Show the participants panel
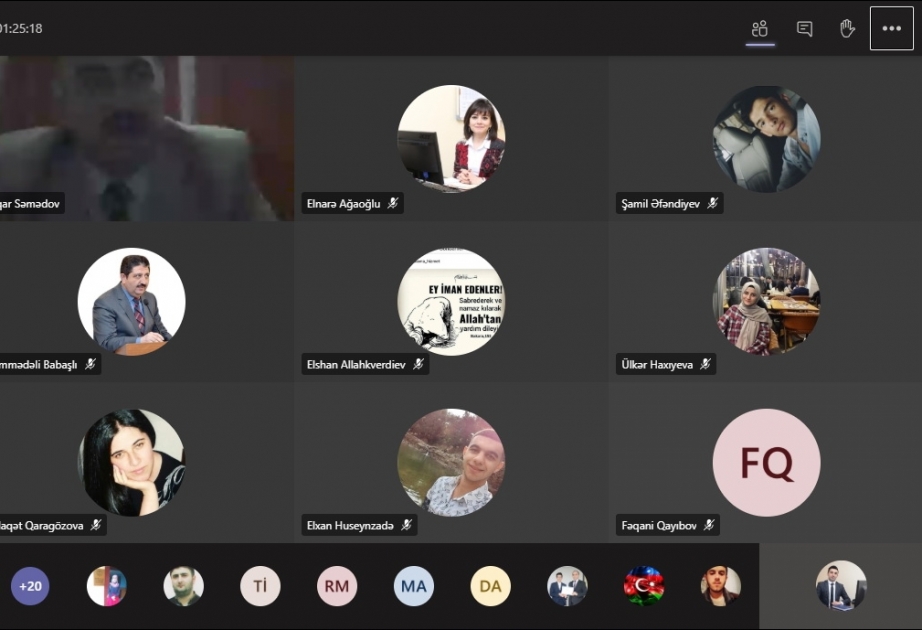The image size is (922, 630). (x=760, y=28)
